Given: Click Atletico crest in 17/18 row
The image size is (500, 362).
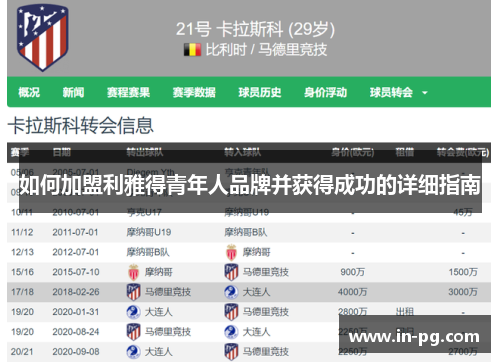Looking at the screenshot, I should coord(133,292).
